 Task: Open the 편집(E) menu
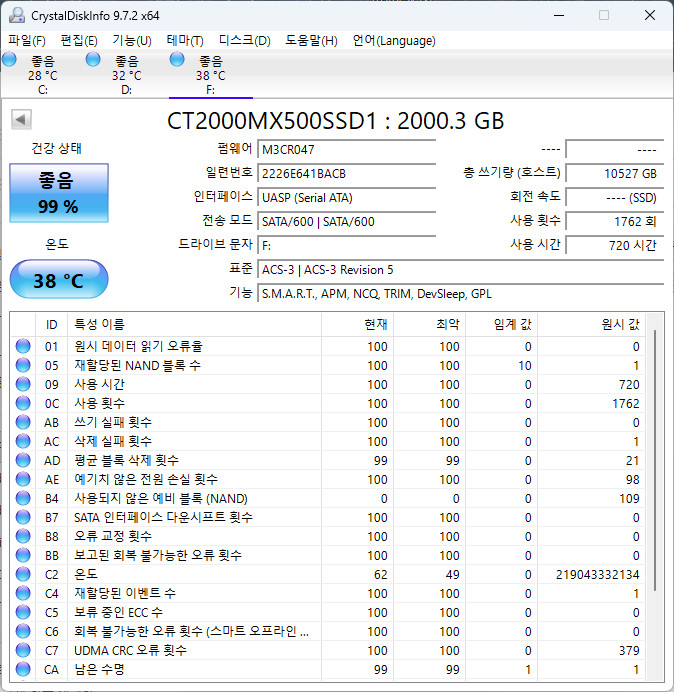click(79, 41)
